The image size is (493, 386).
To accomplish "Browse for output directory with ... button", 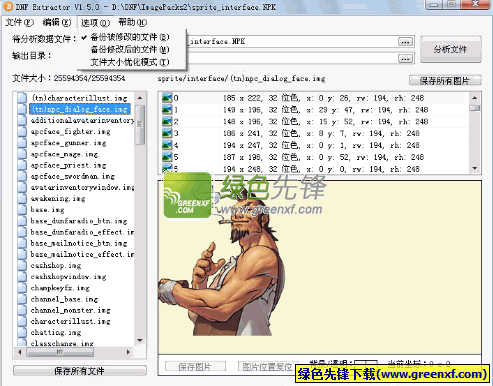I will coord(405,59).
